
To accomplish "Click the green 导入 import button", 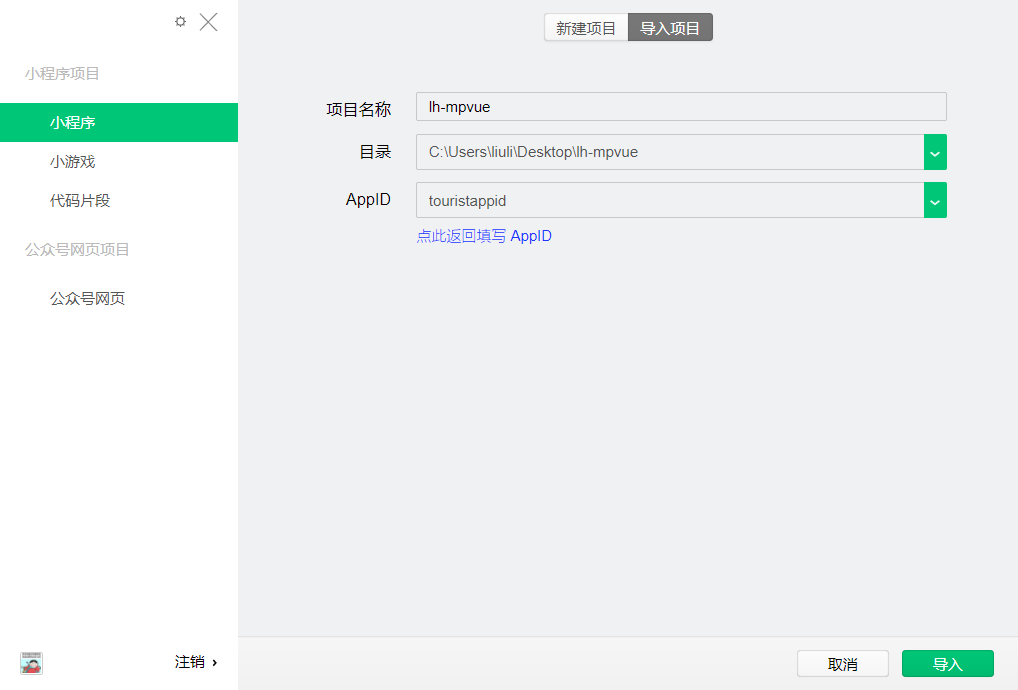I will click(x=946, y=663).
